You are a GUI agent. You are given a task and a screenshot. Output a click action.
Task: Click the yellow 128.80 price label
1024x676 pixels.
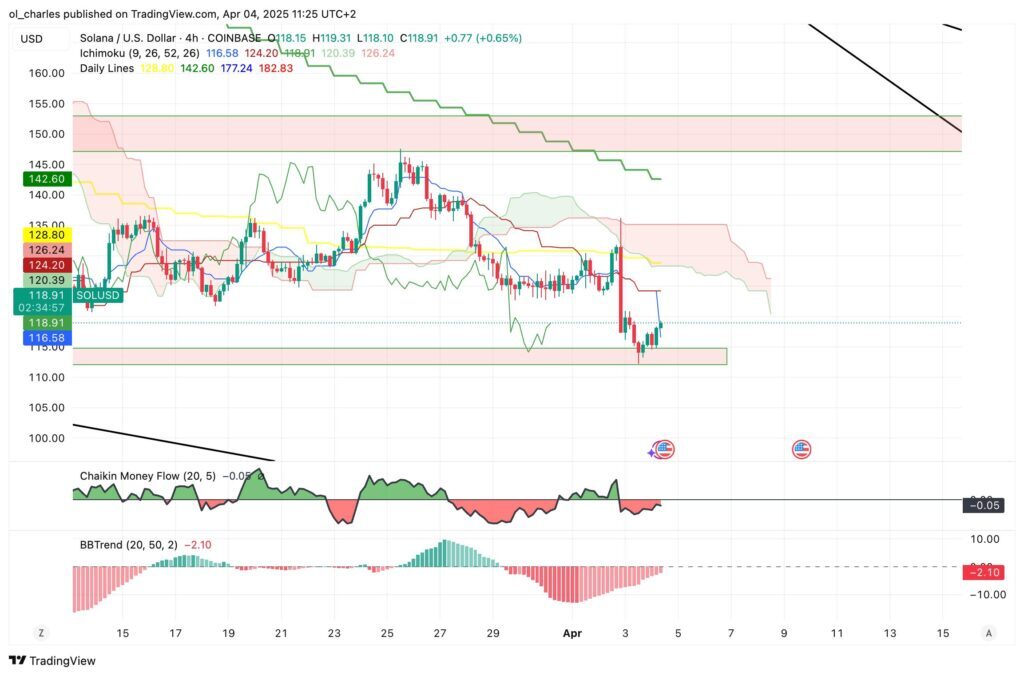41,233
